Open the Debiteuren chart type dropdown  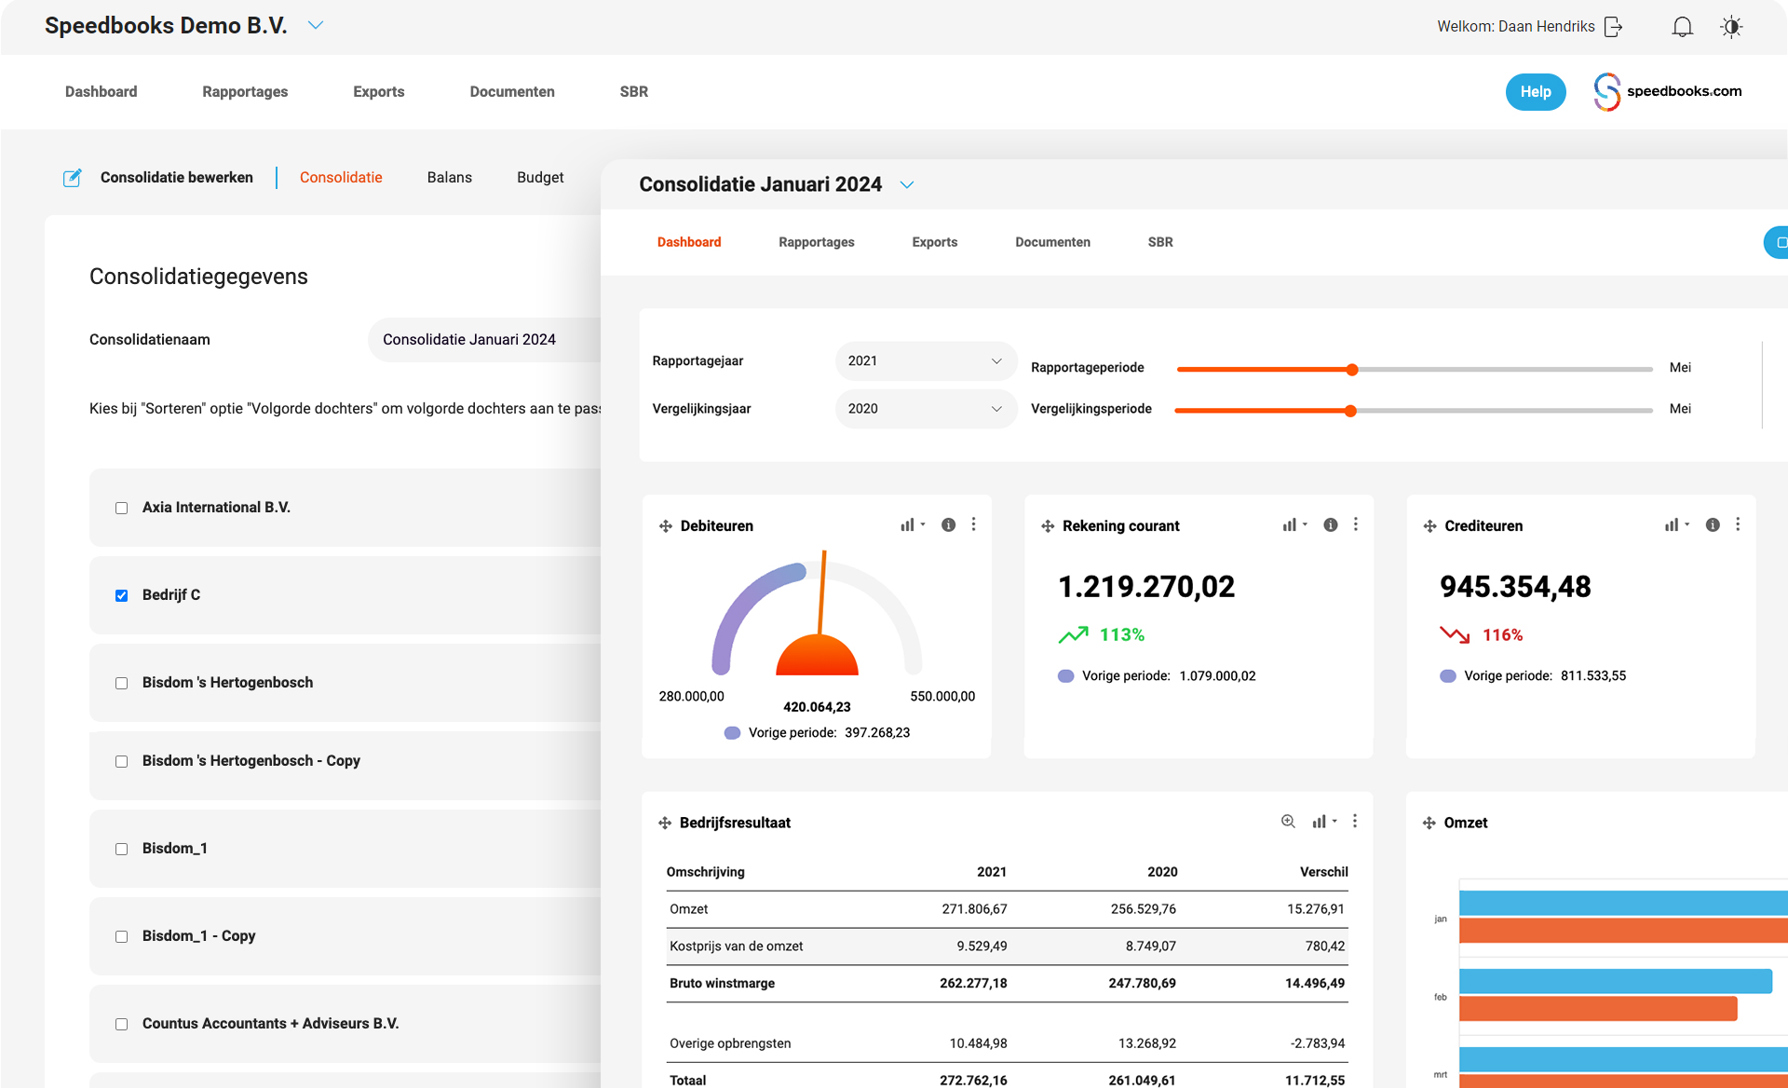tap(911, 525)
